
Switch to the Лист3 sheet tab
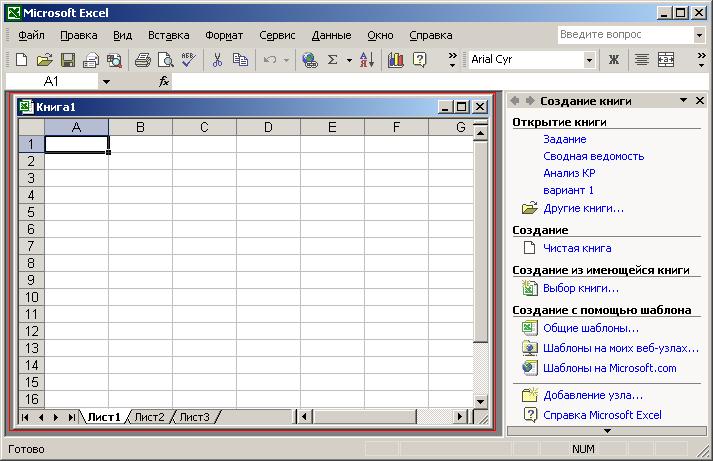click(194, 417)
